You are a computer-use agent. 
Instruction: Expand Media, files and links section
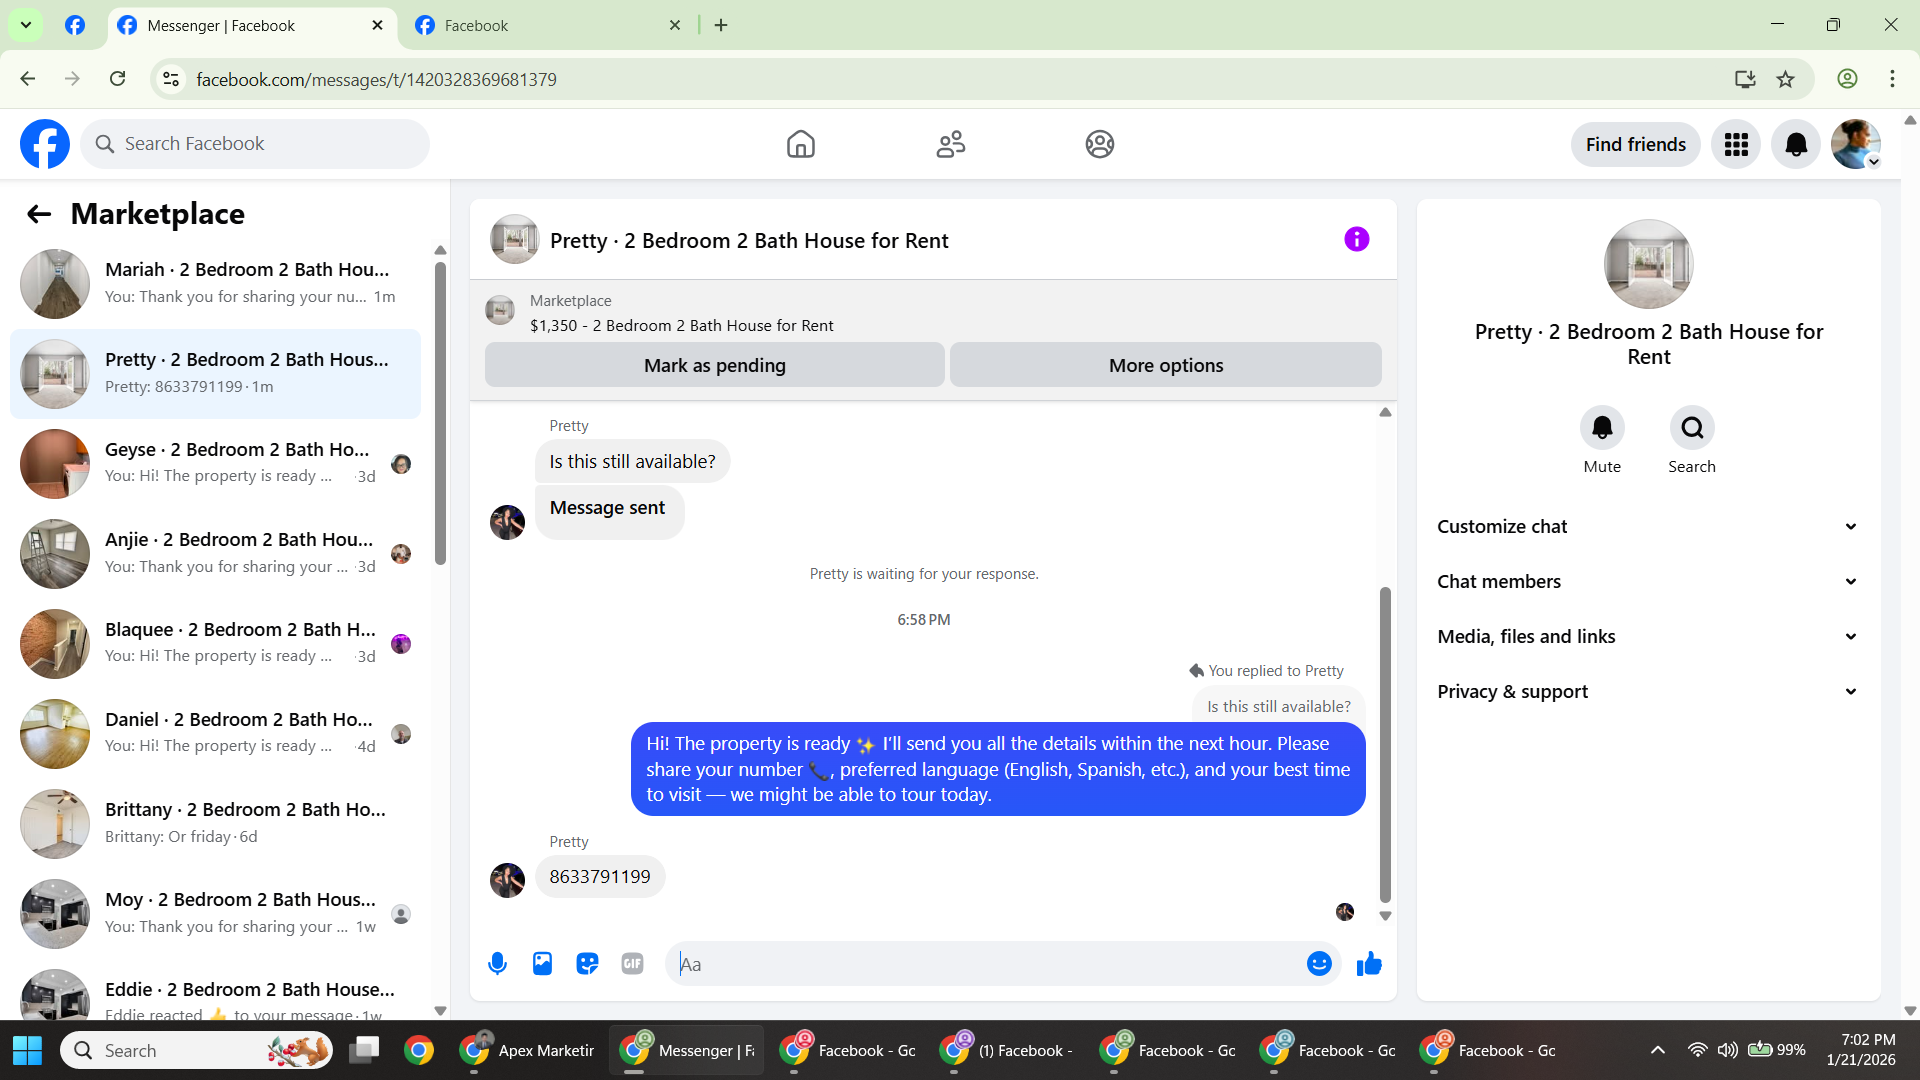(x=1648, y=637)
